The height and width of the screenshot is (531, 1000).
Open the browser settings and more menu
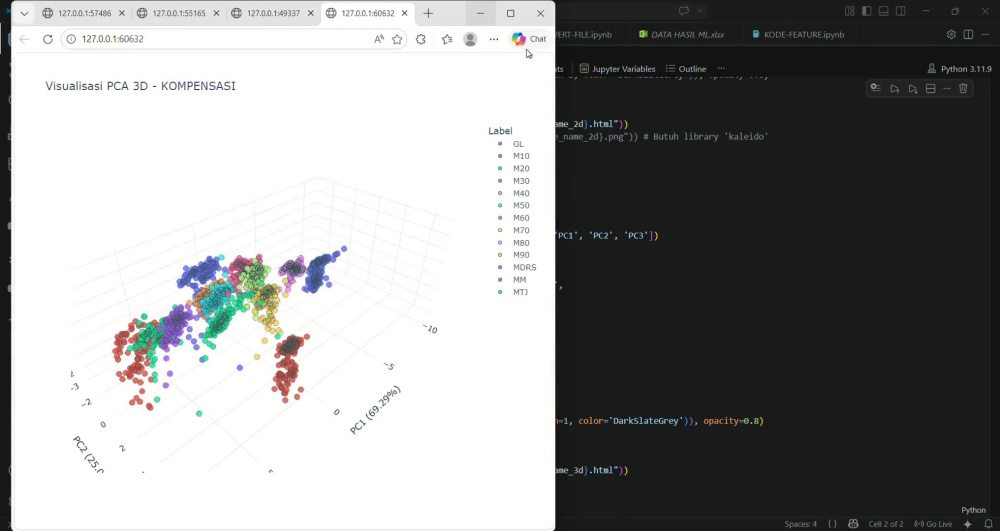coord(494,39)
